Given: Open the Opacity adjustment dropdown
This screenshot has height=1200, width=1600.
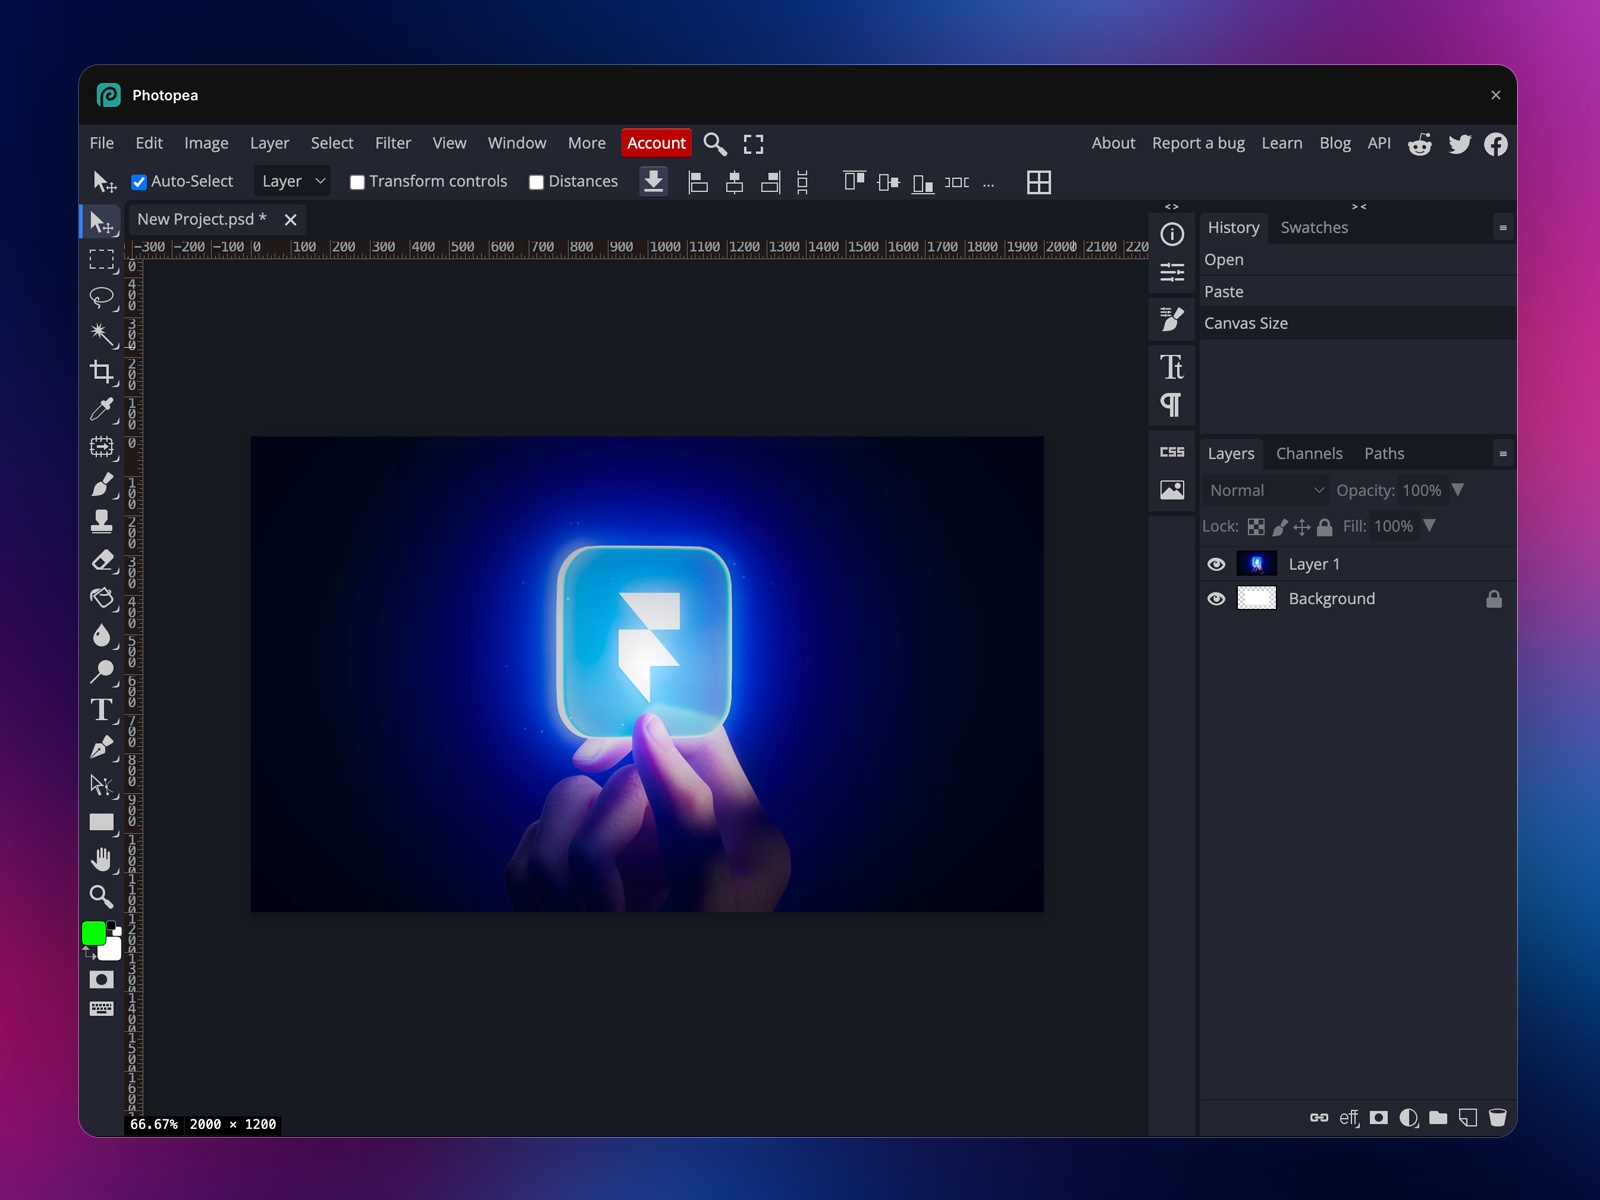Looking at the screenshot, I should 1459,490.
